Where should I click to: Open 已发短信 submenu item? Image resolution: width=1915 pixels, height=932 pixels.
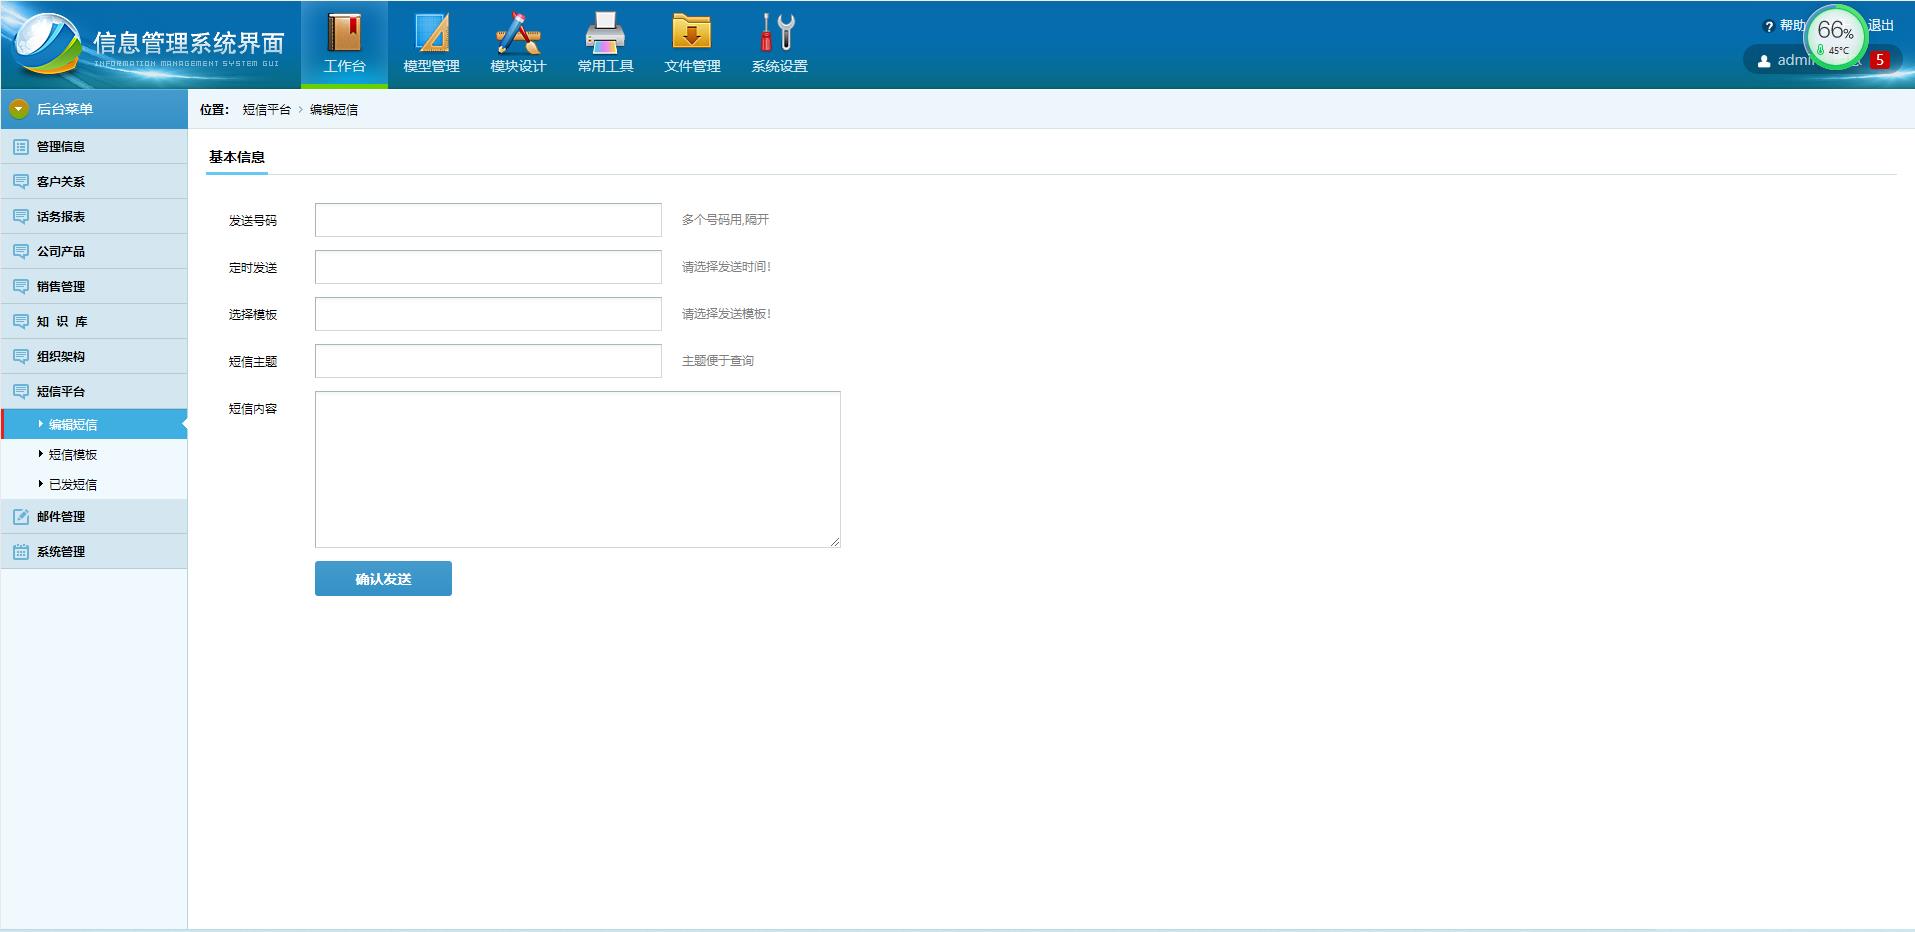73,485
